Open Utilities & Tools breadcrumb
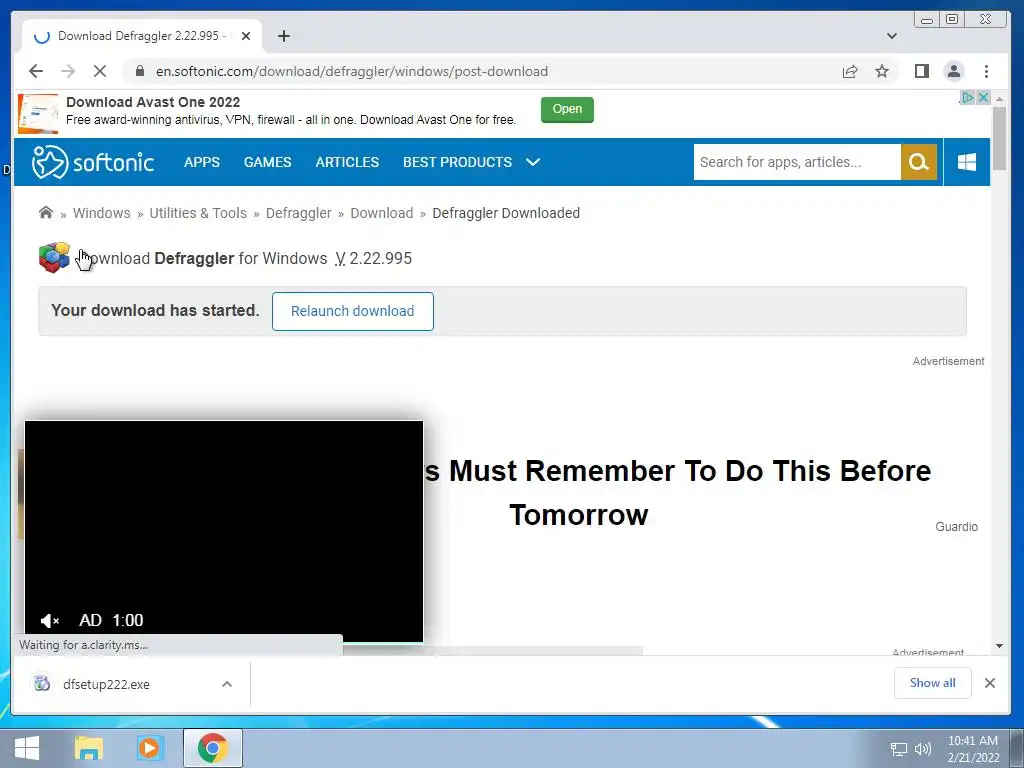The image size is (1024, 768). click(198, 213)
